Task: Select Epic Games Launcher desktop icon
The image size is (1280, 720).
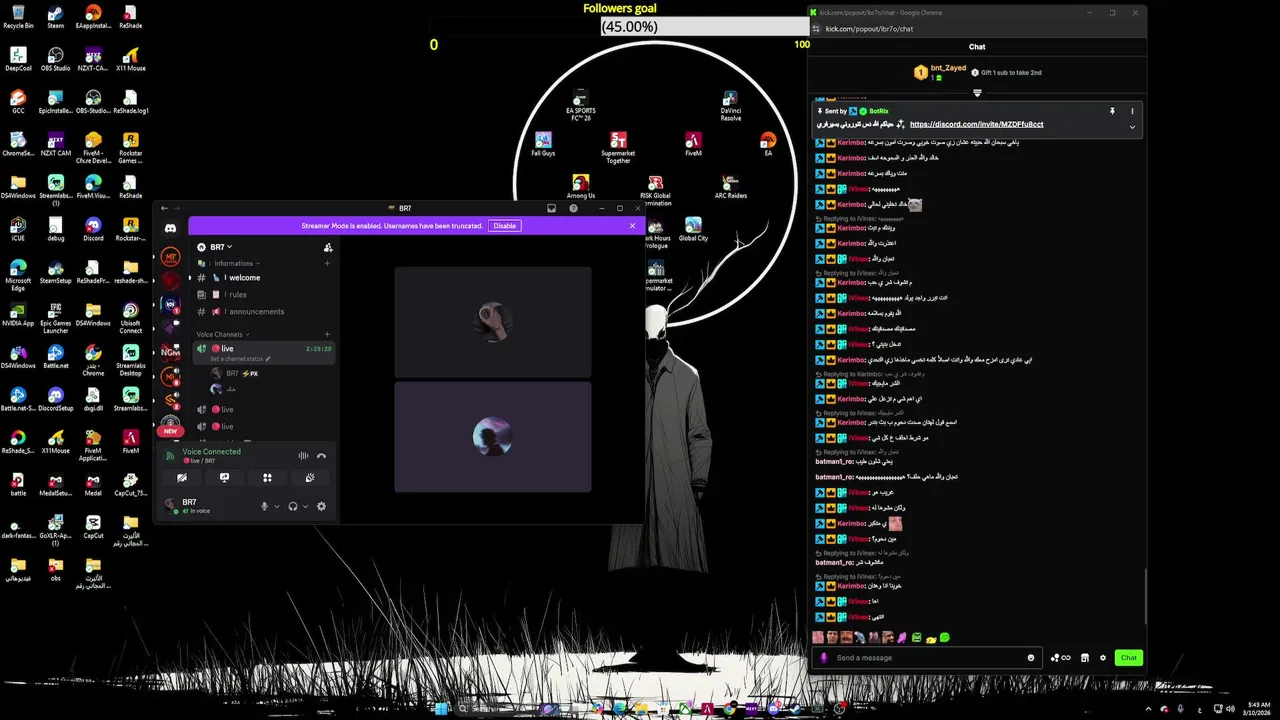Action: (x=56, y=318)
